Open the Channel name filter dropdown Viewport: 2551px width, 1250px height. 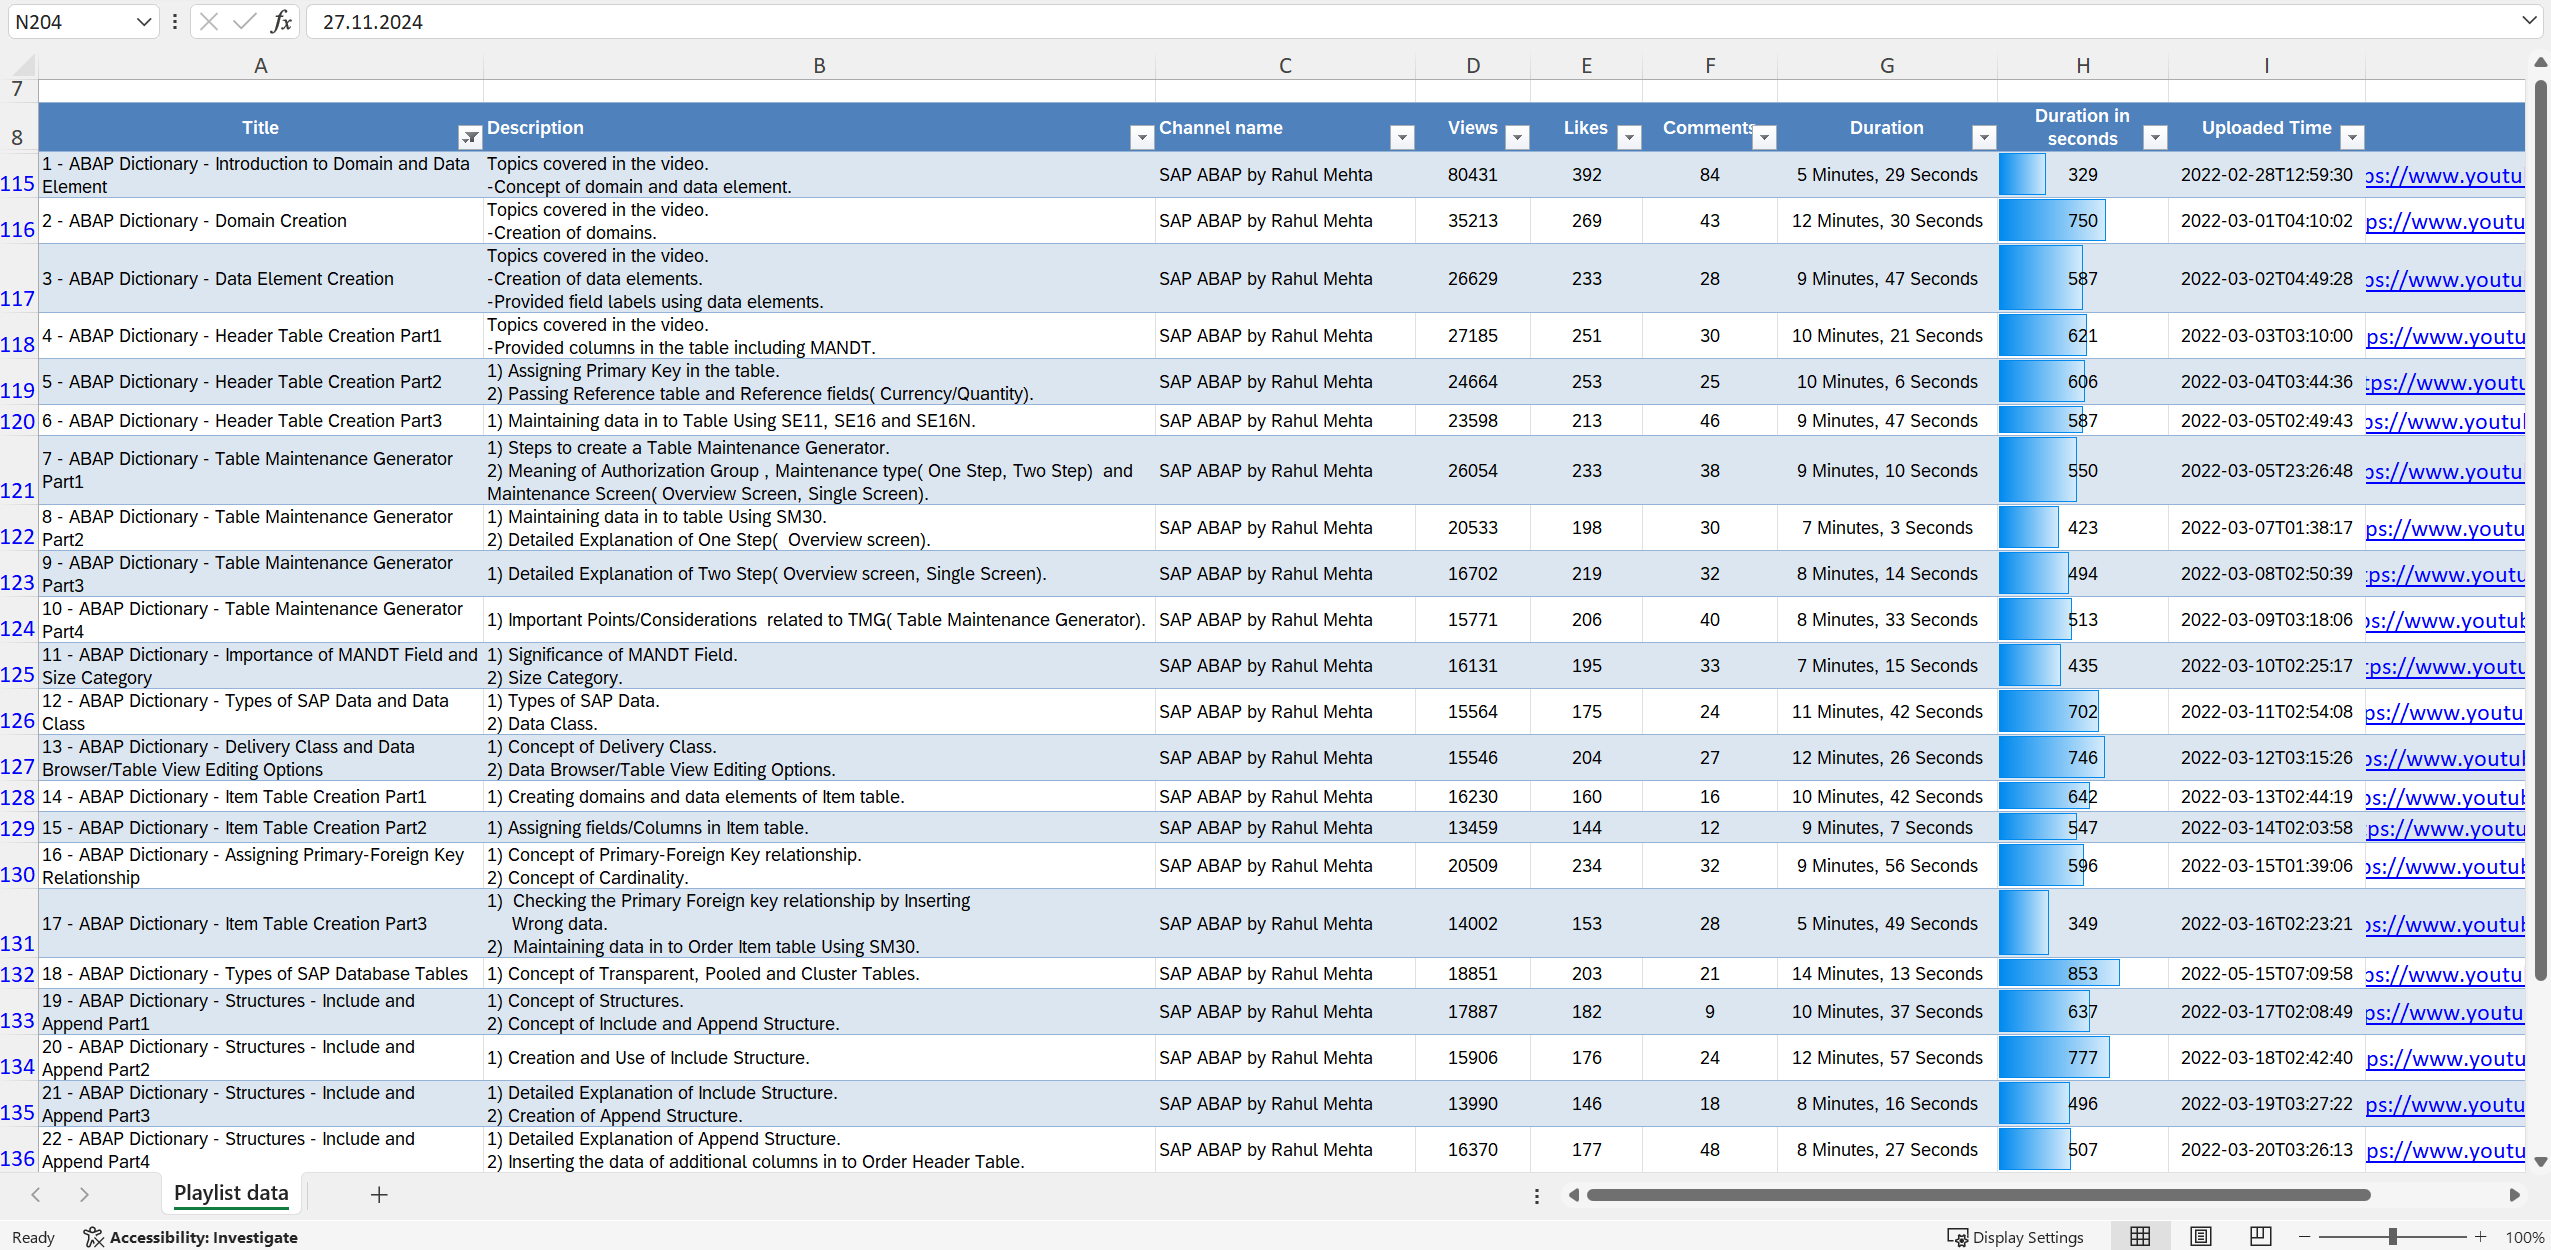point(1402,137)
